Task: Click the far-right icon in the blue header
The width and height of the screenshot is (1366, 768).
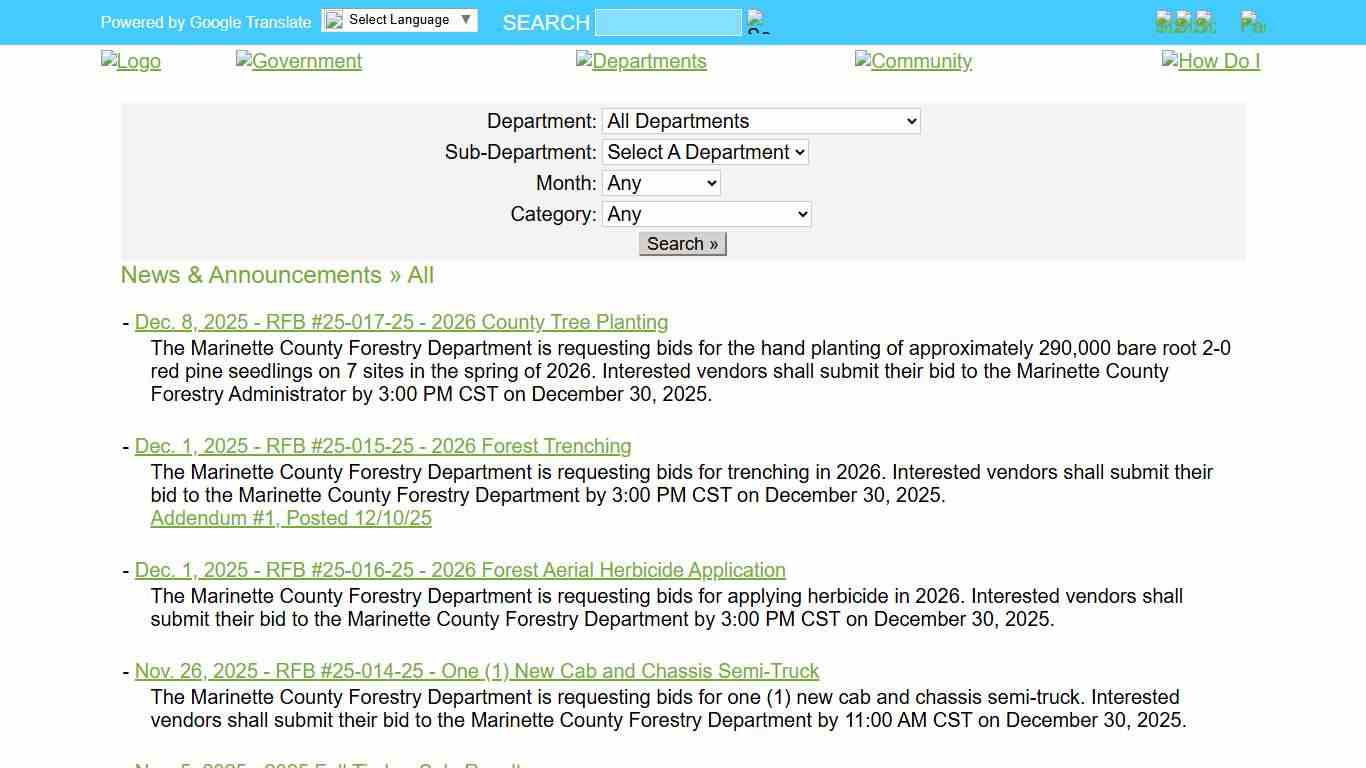Action: point(1252,22)
